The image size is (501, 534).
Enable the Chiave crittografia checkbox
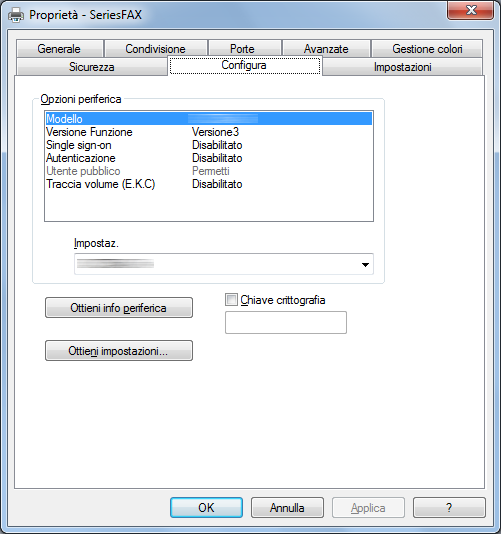231,300
